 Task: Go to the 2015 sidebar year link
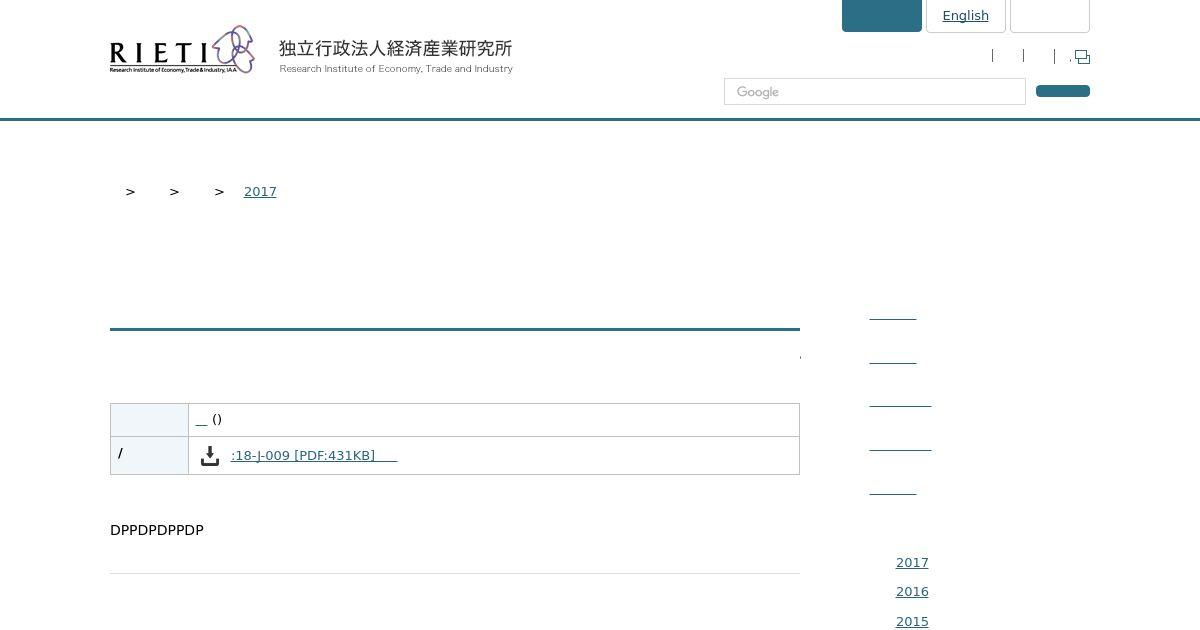coord(912,622)
